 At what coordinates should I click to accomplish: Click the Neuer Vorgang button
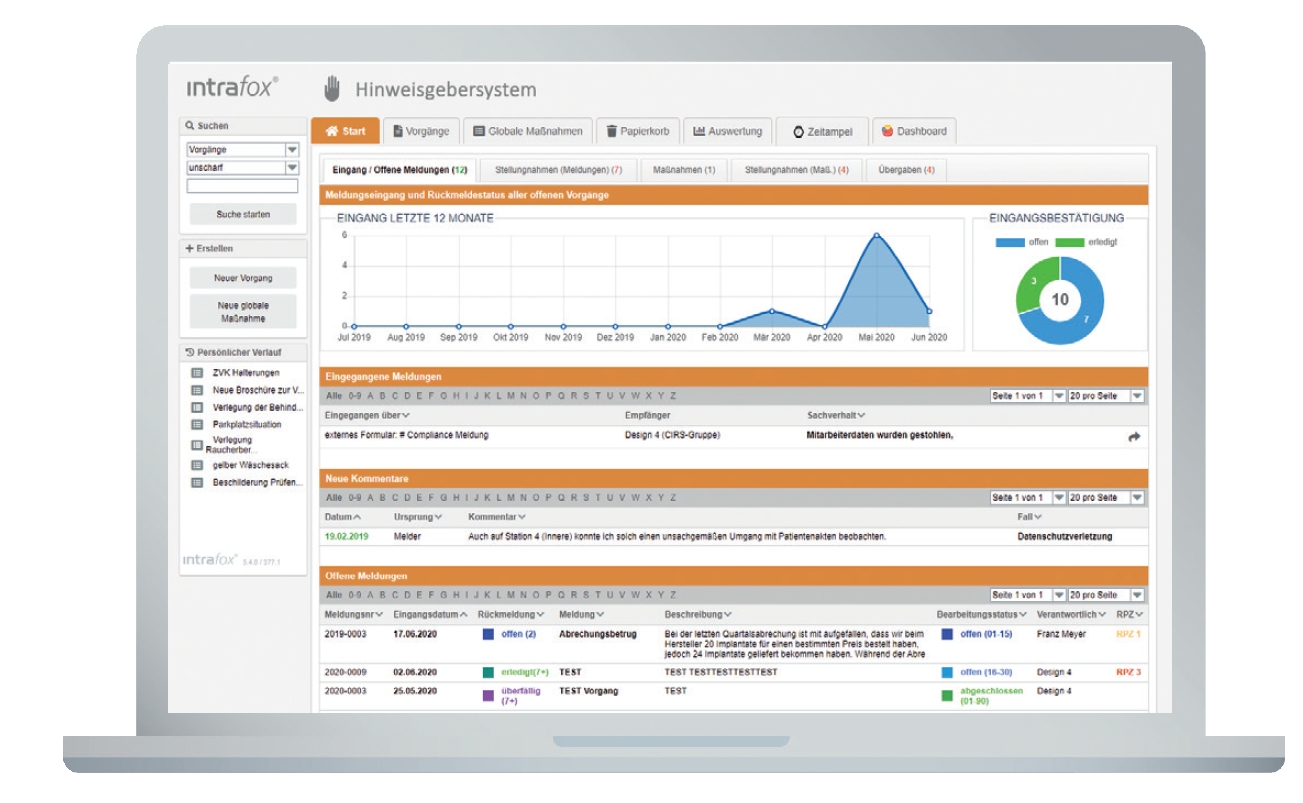coord(243,278)
